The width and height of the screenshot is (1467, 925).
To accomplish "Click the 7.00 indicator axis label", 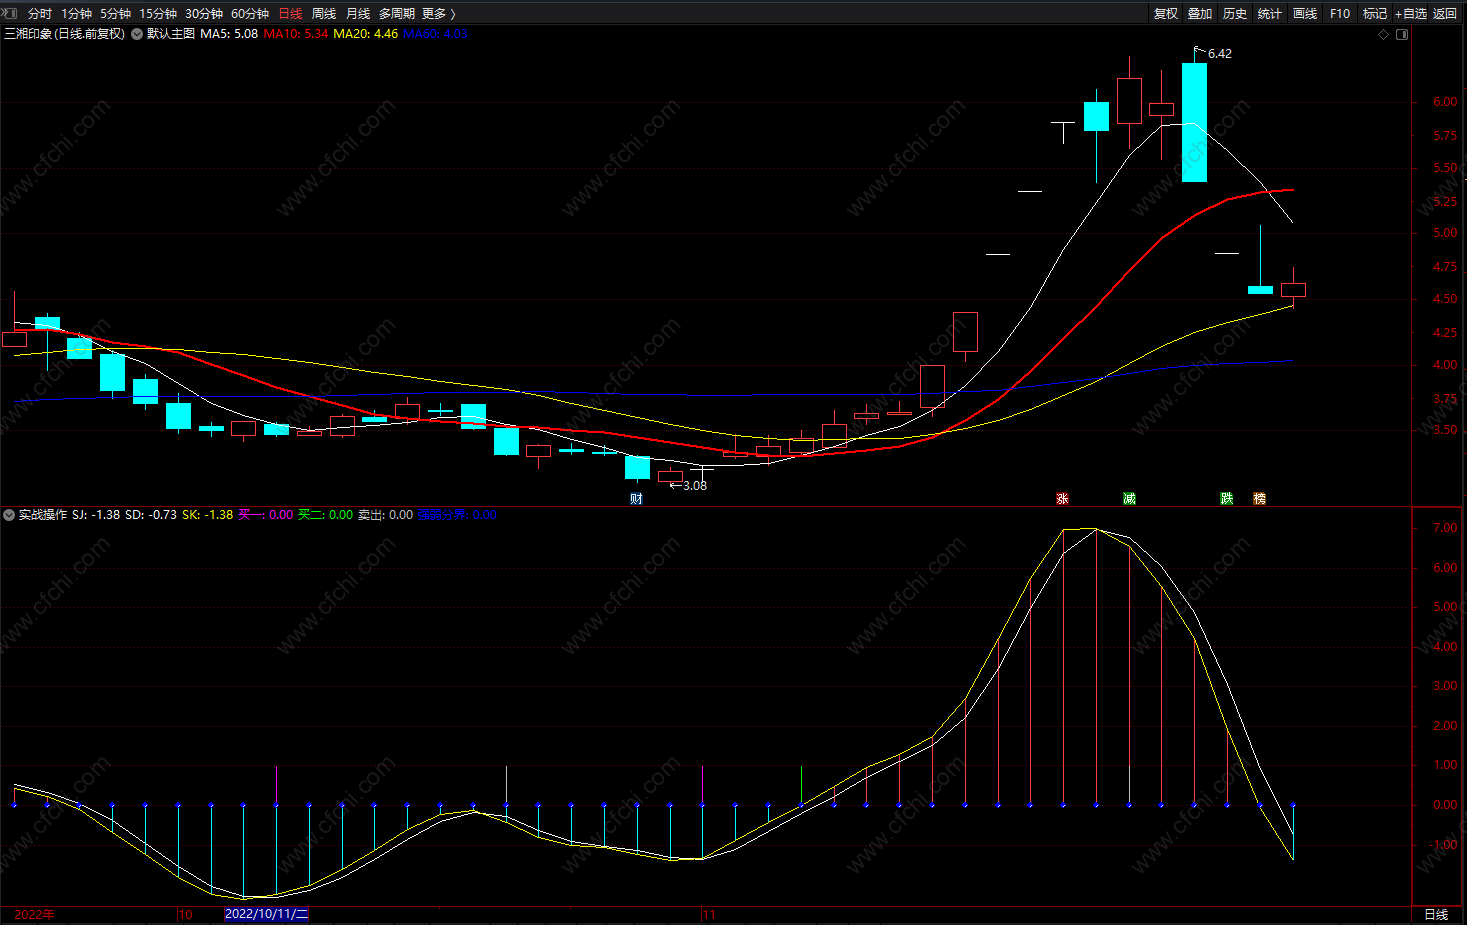I will point(1445,528).
